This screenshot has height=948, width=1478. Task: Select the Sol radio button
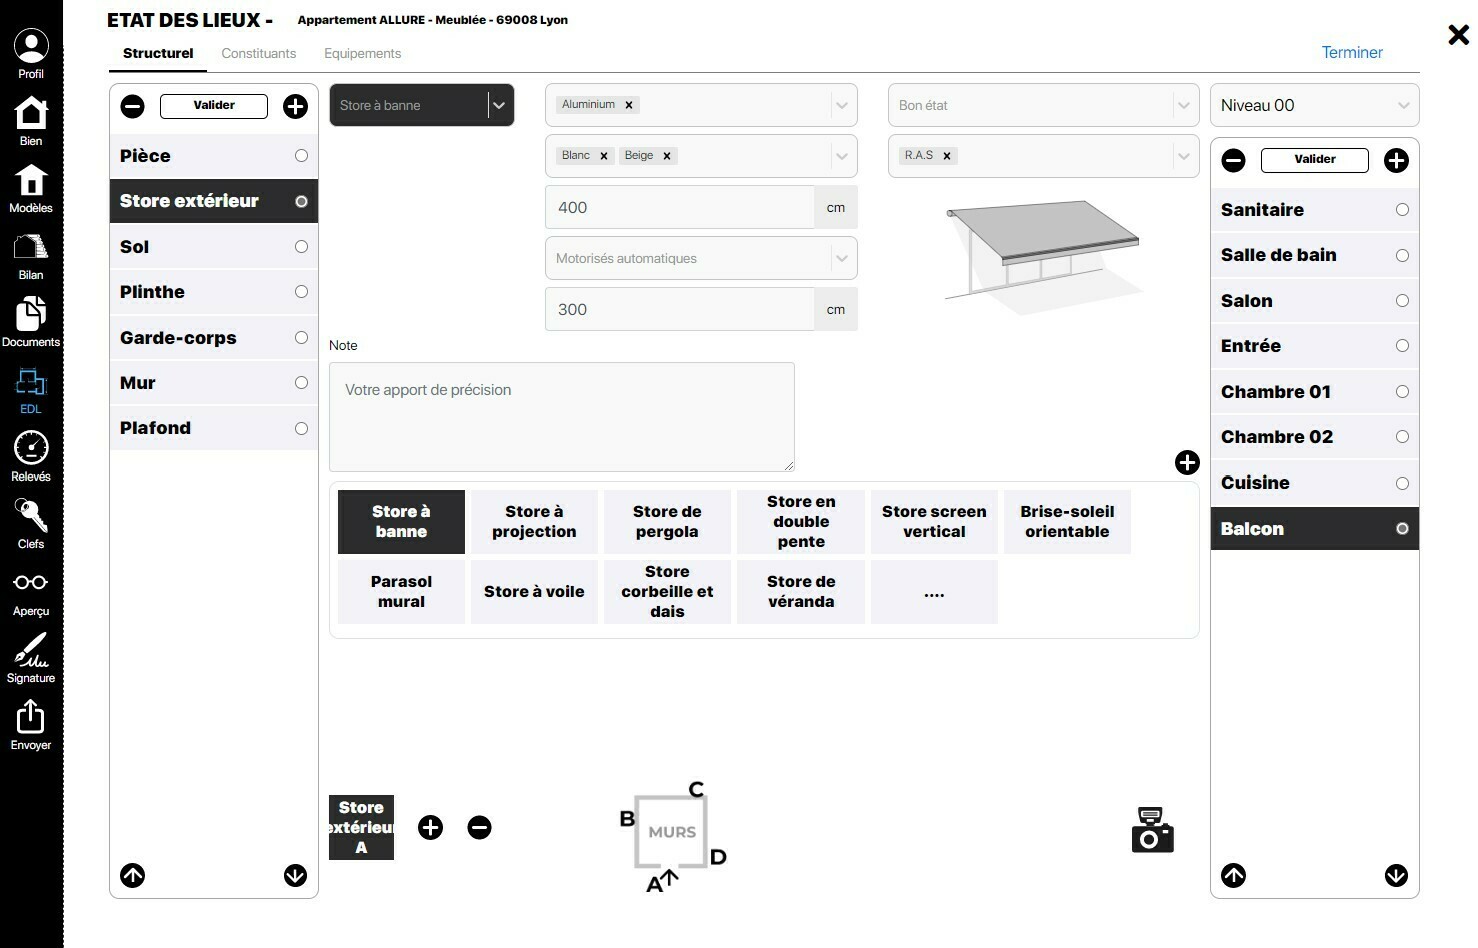click(x=301, y=247)
